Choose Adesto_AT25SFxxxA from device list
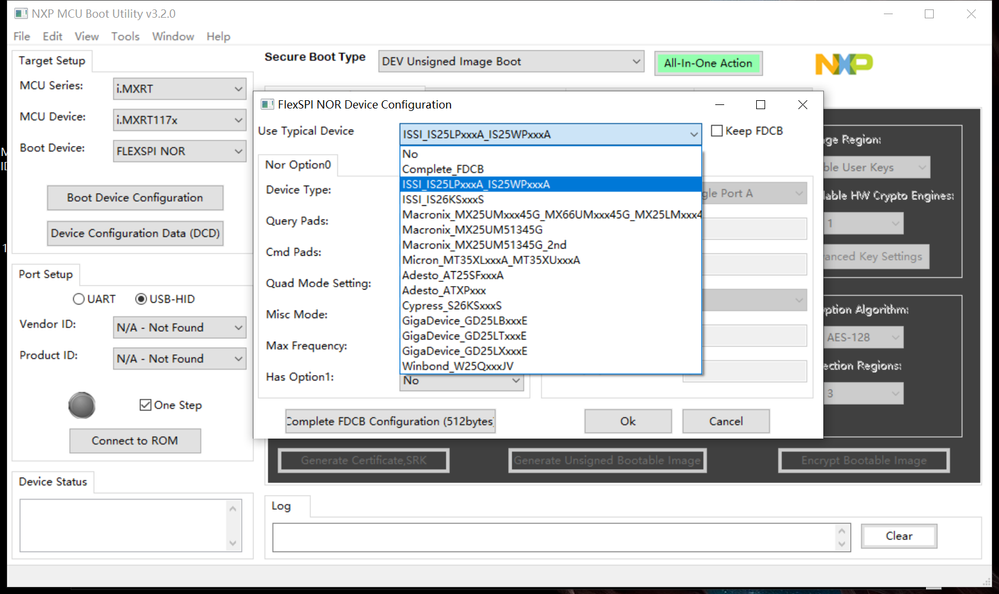Image resolution: width=999 pixels, height=594 pixels. (550, 275)
